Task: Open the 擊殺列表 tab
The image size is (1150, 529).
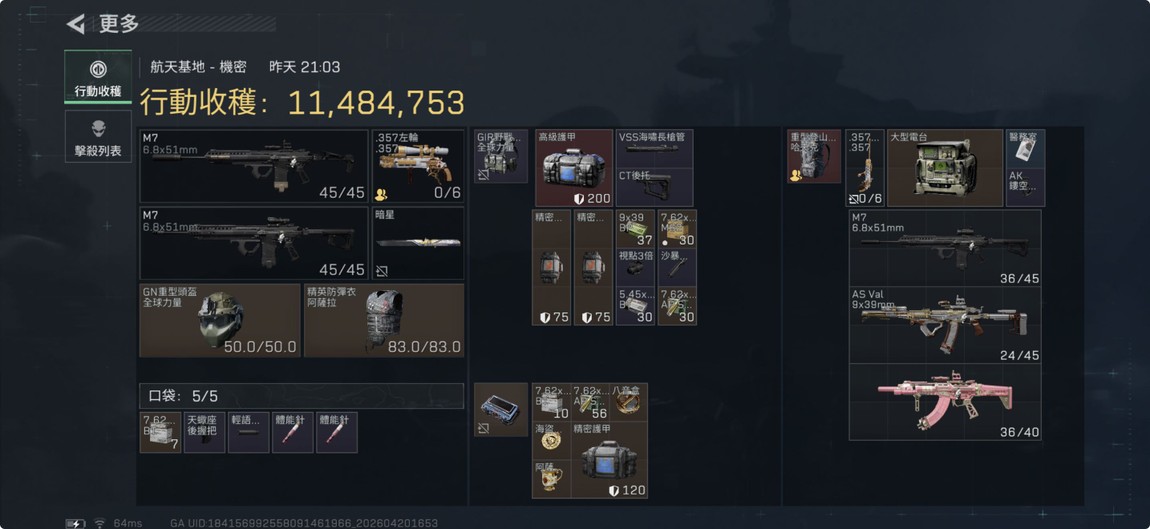Action: [98, 136]
